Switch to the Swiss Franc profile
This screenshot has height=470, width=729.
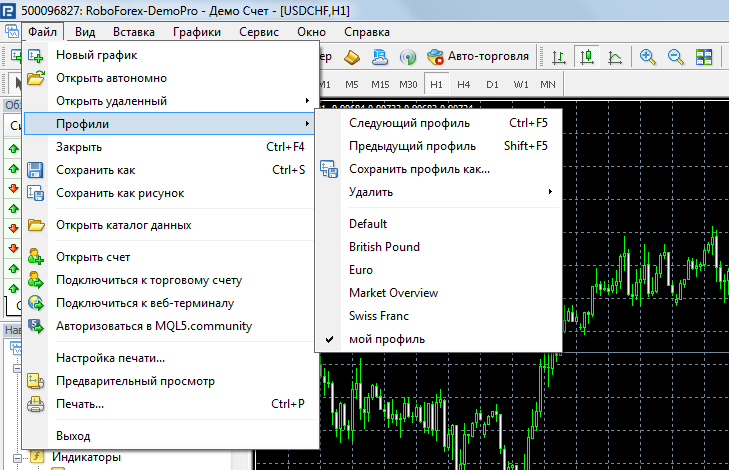pyautogui.click(x=379, y=316)
